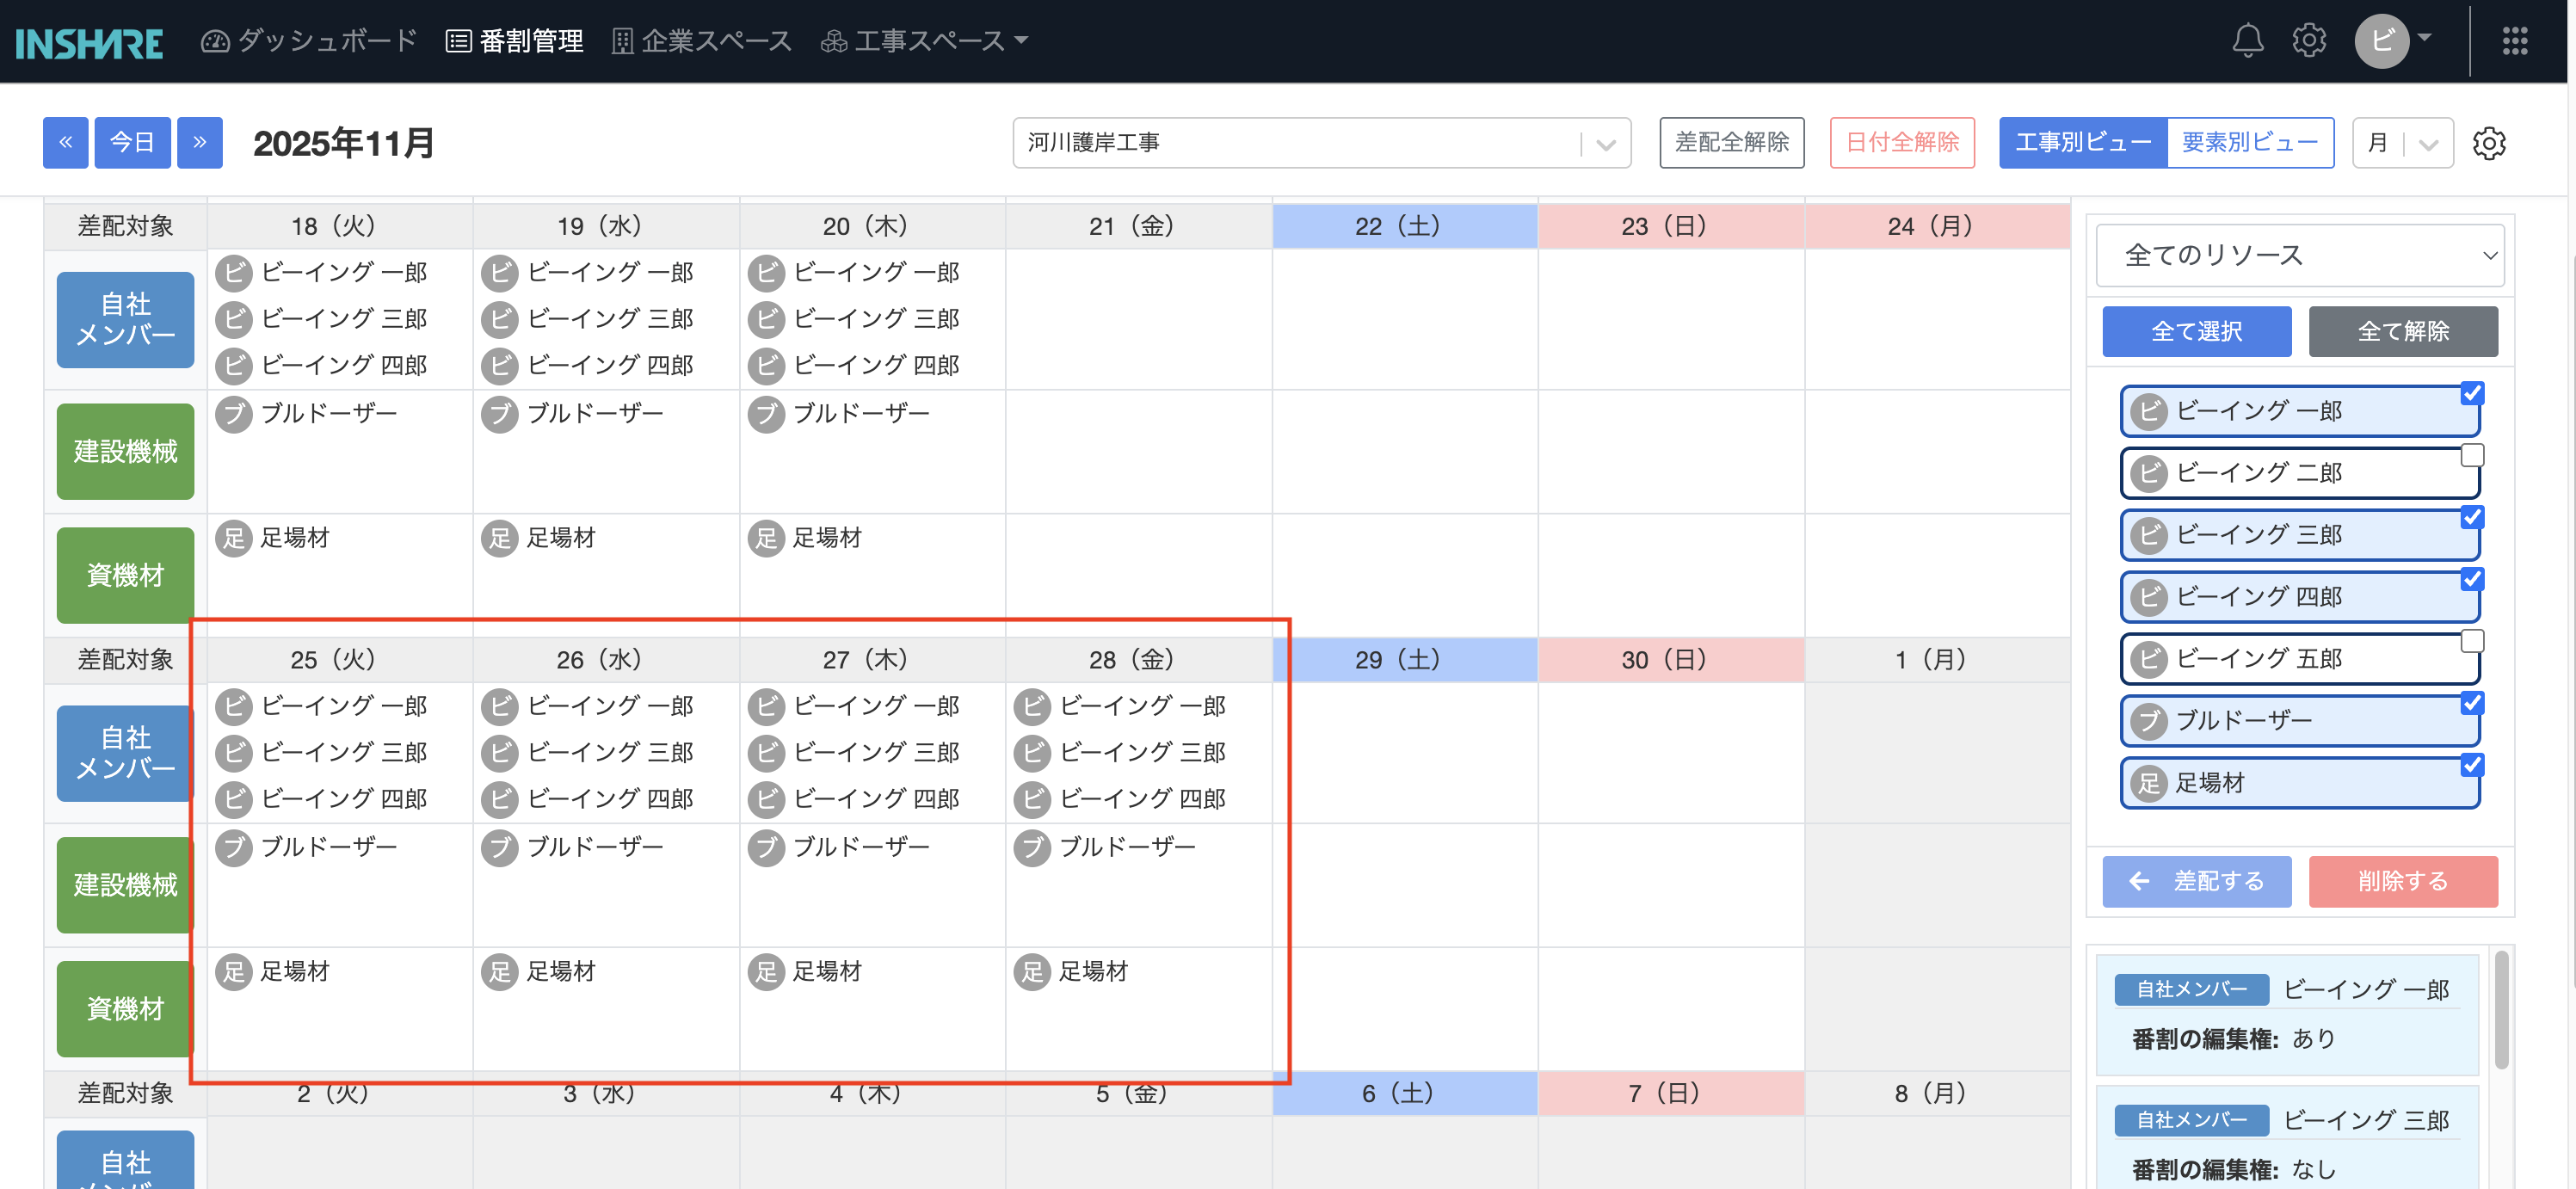
Task: Click ビーイング 一郎 avatar on 28 (金)
Action: [x=1032, y=707]
